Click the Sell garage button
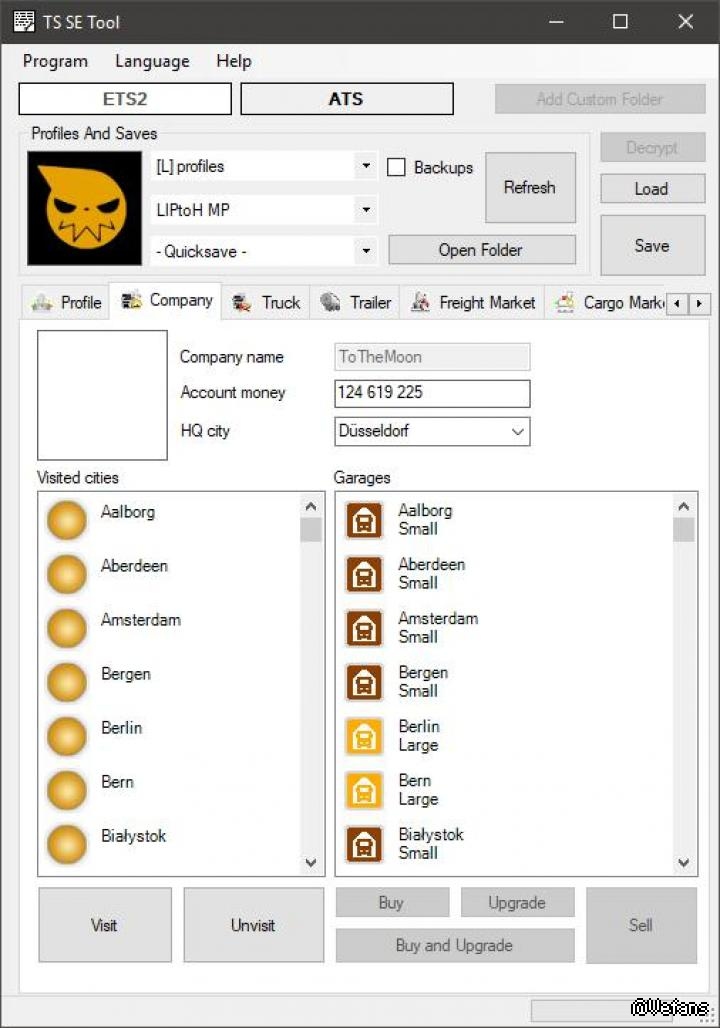Screen dimensions: 720x1028 coord(641,925)
